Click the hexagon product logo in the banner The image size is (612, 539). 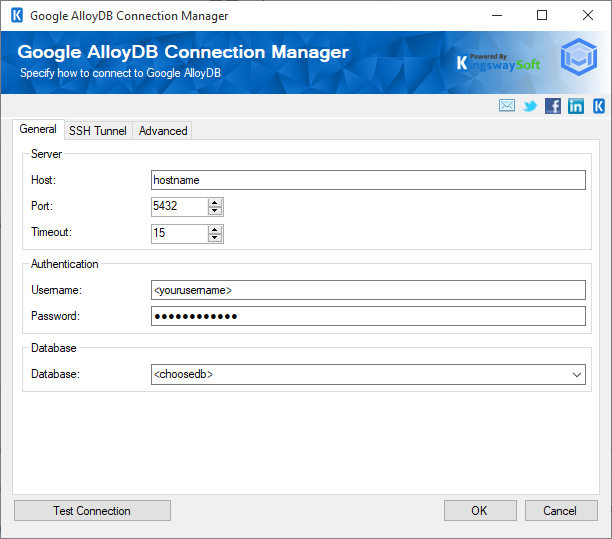coord(578,57)
